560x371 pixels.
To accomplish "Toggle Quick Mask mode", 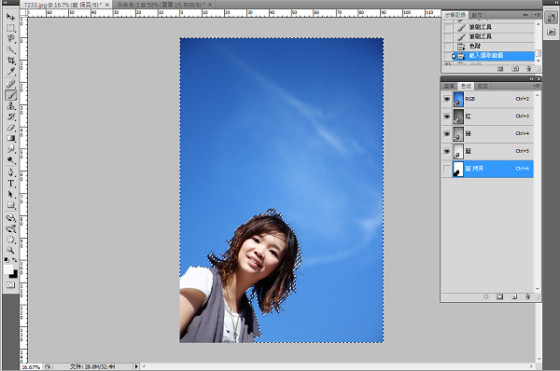I will 11,285.
